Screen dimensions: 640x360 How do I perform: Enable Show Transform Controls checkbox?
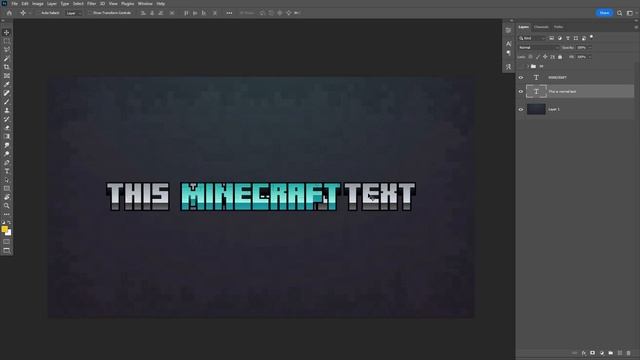[90, 13]
